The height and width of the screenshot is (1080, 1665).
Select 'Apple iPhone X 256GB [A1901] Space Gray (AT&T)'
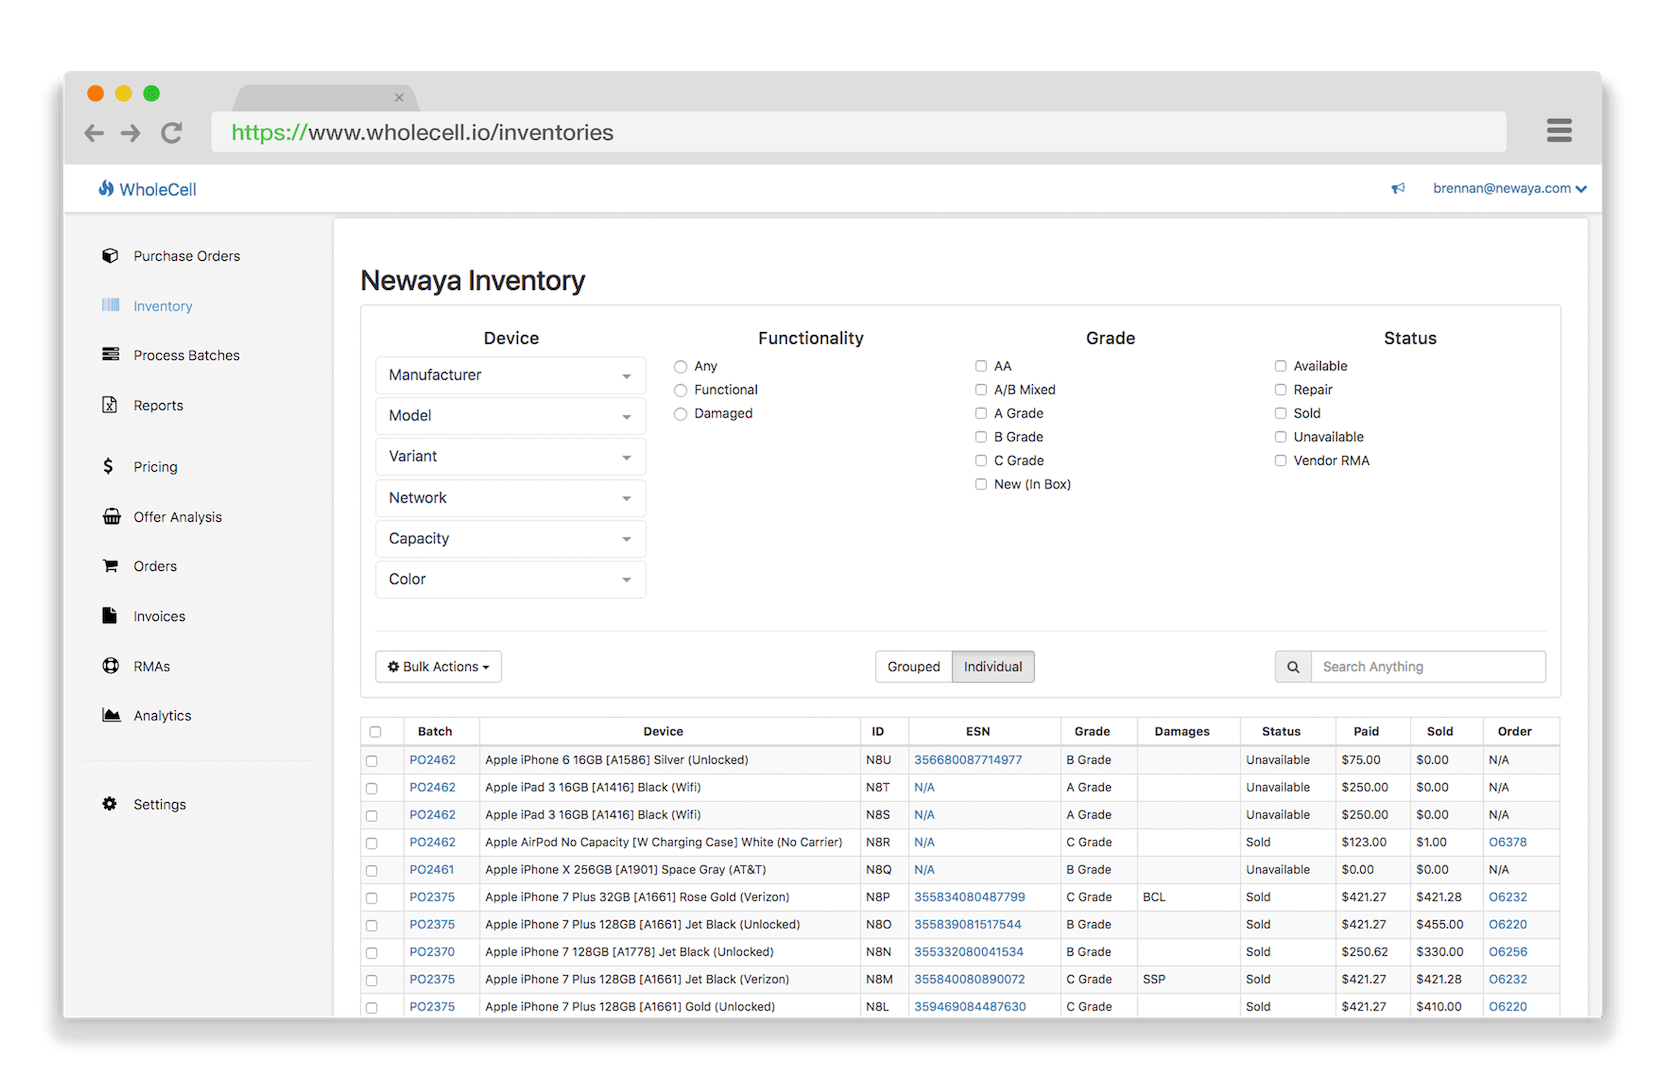[626, 870]
